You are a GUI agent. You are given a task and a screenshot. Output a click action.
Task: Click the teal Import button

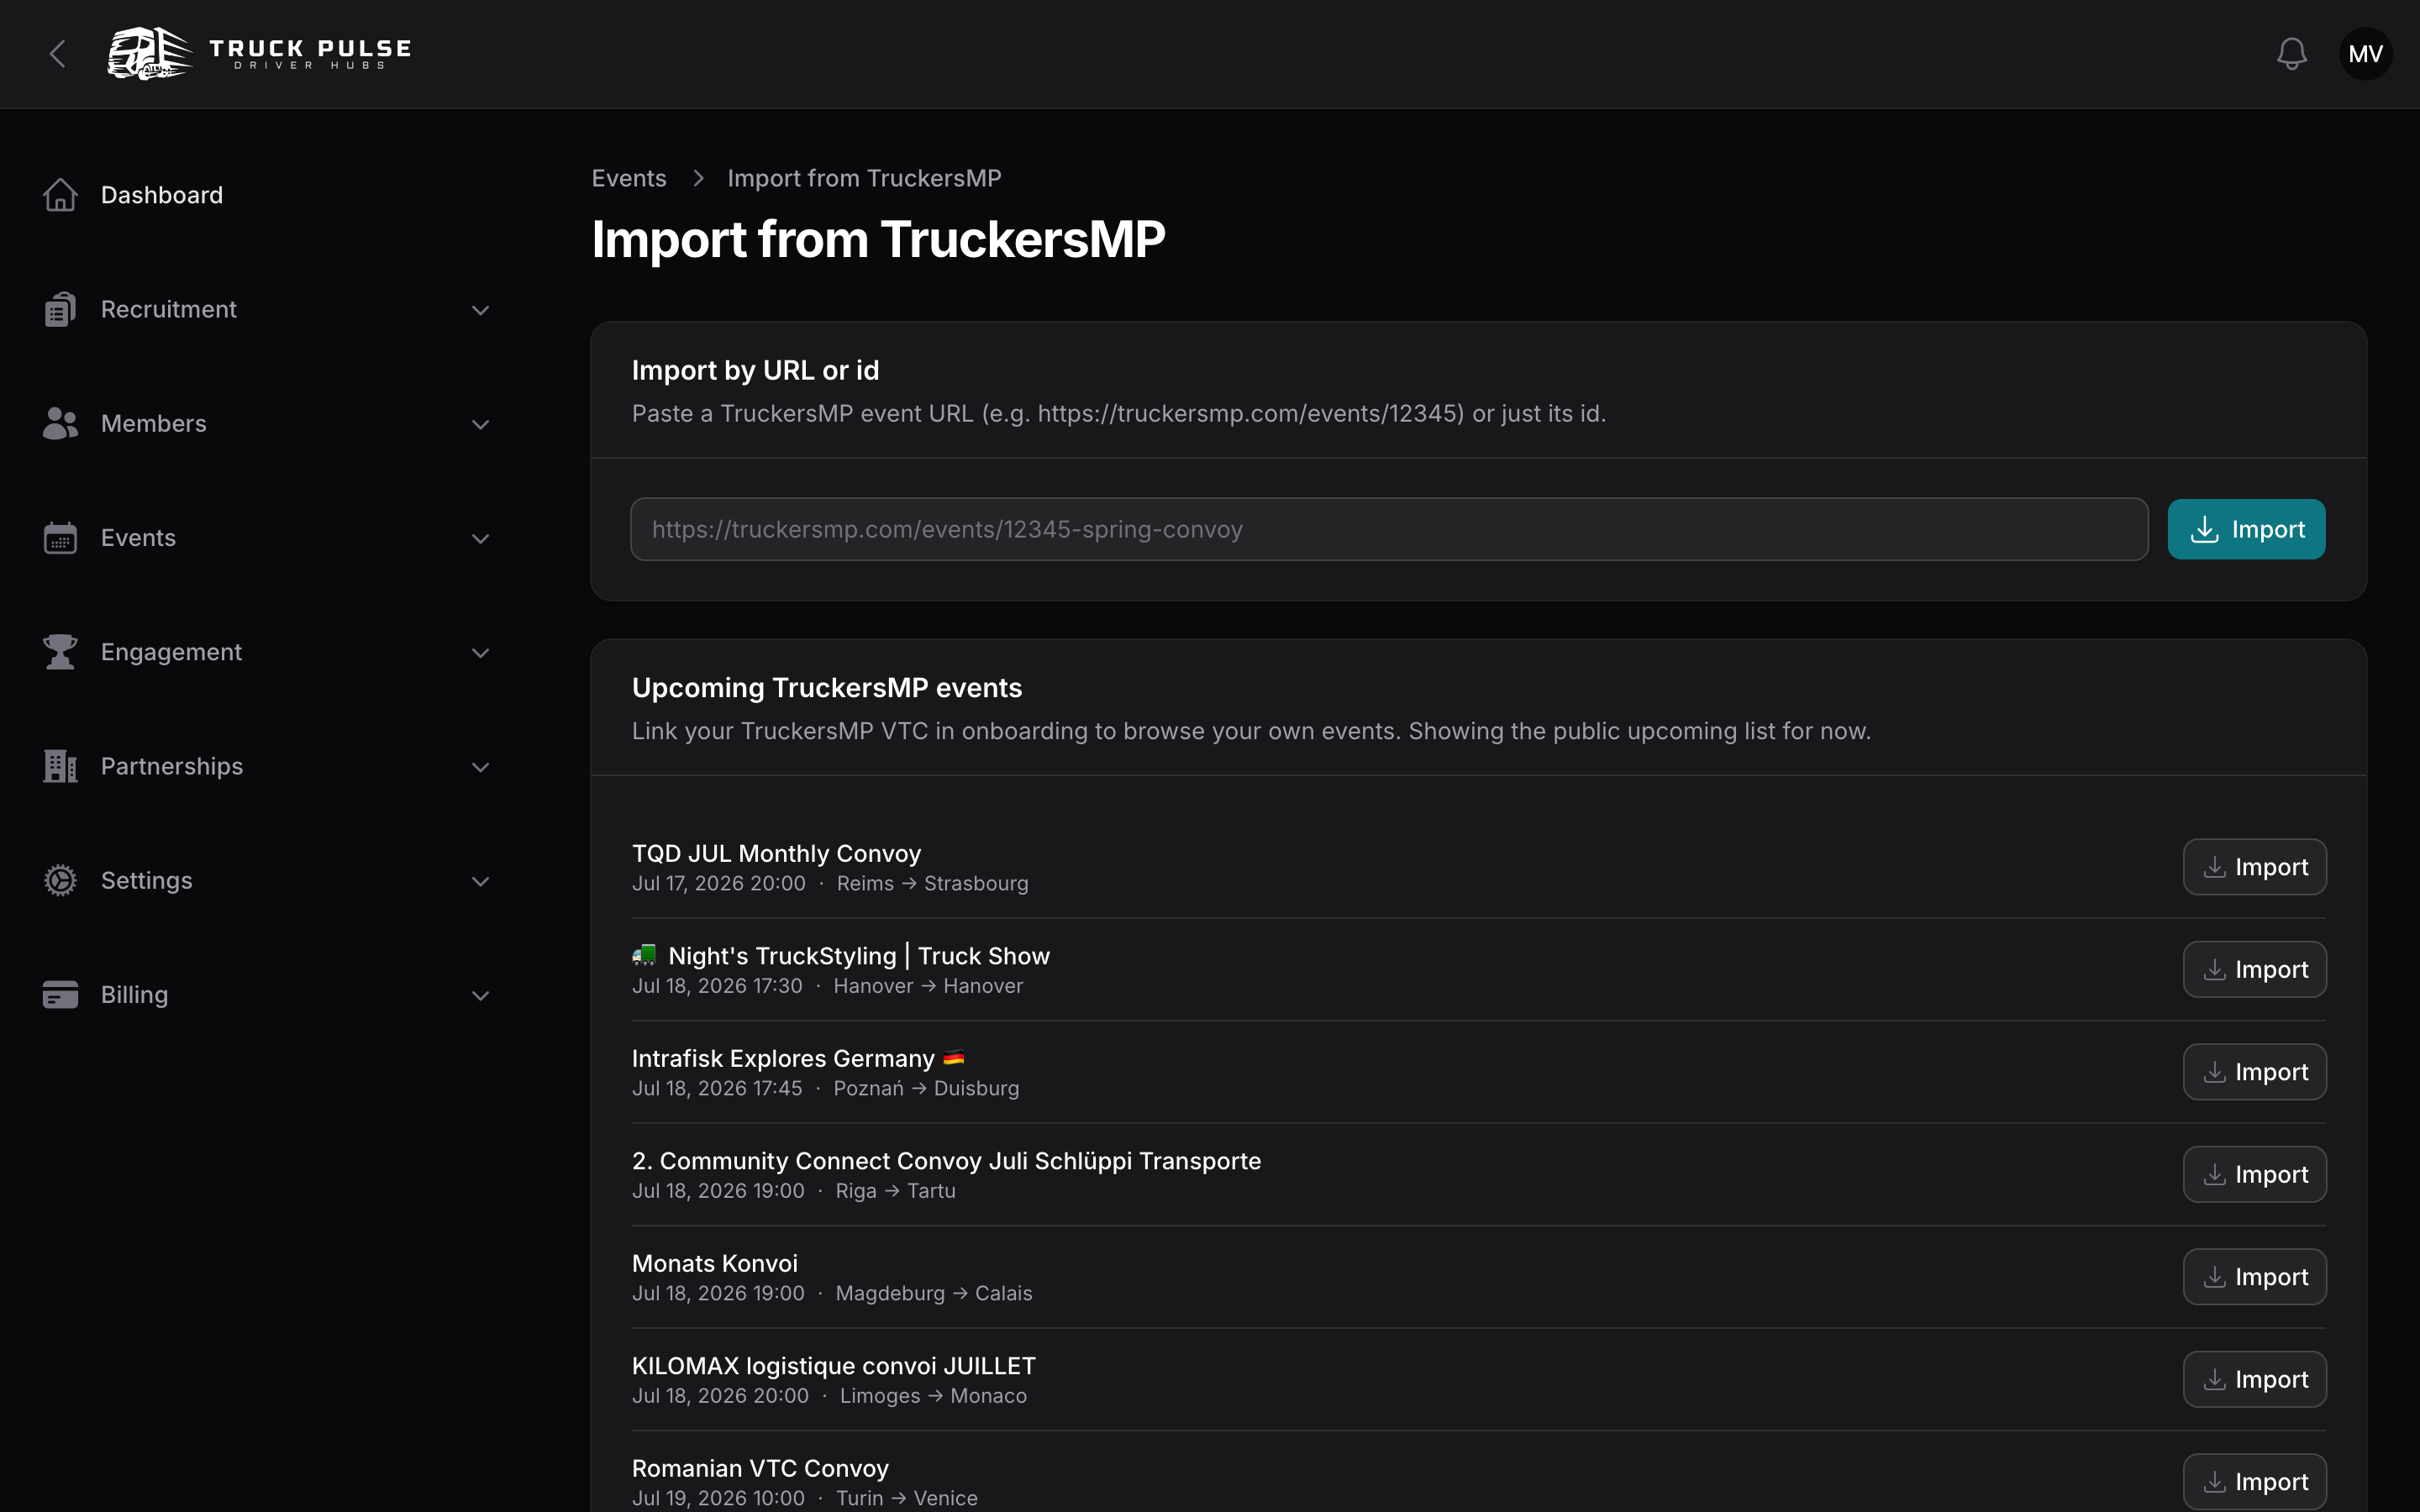[2246, 529]
